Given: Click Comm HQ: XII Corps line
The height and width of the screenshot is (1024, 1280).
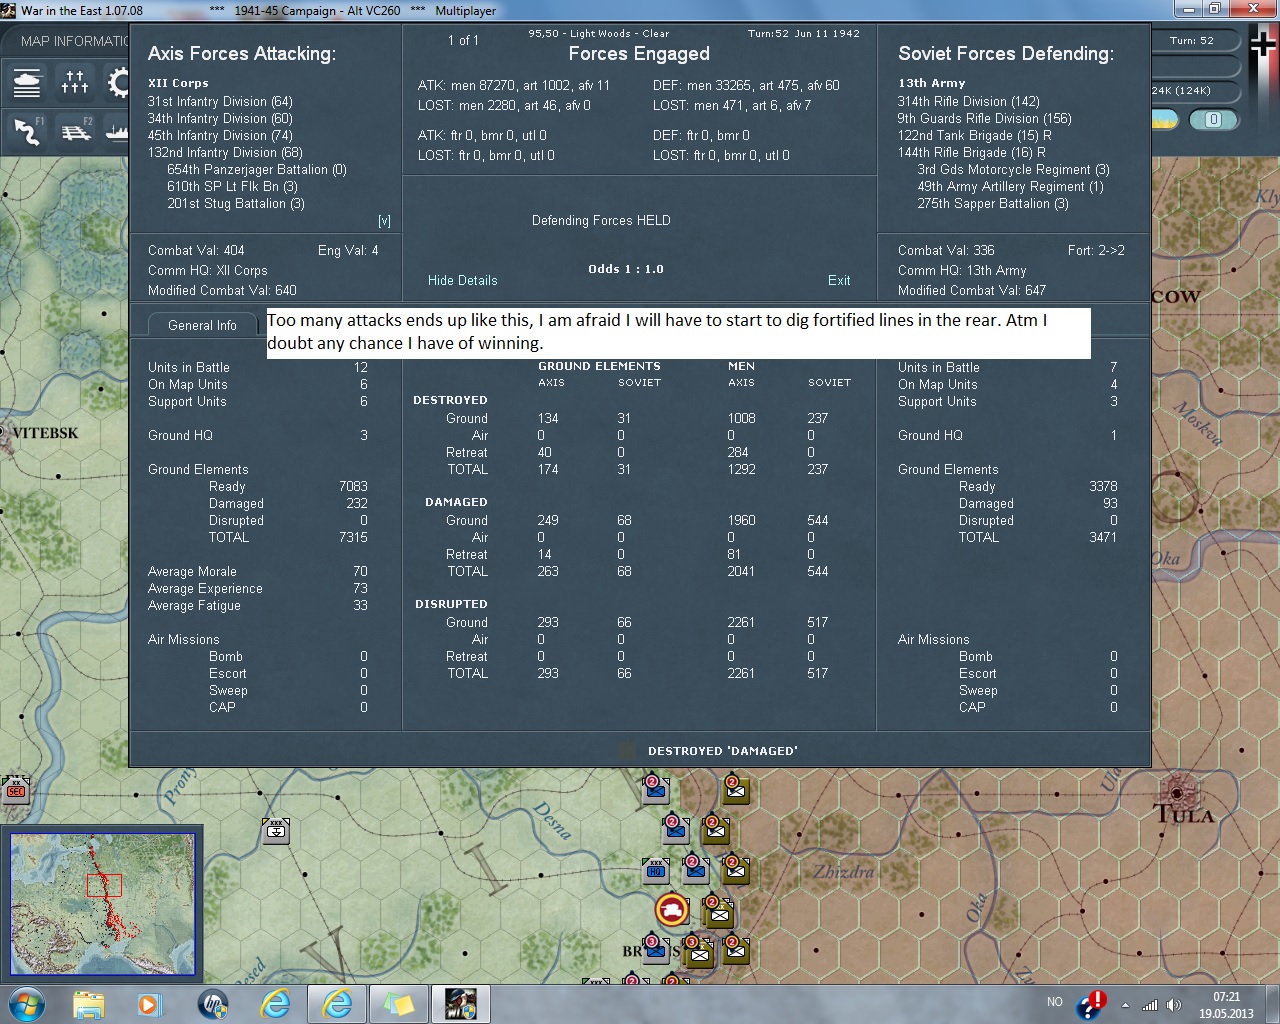Looking at the screenshot, I should (x=208, y=271).
